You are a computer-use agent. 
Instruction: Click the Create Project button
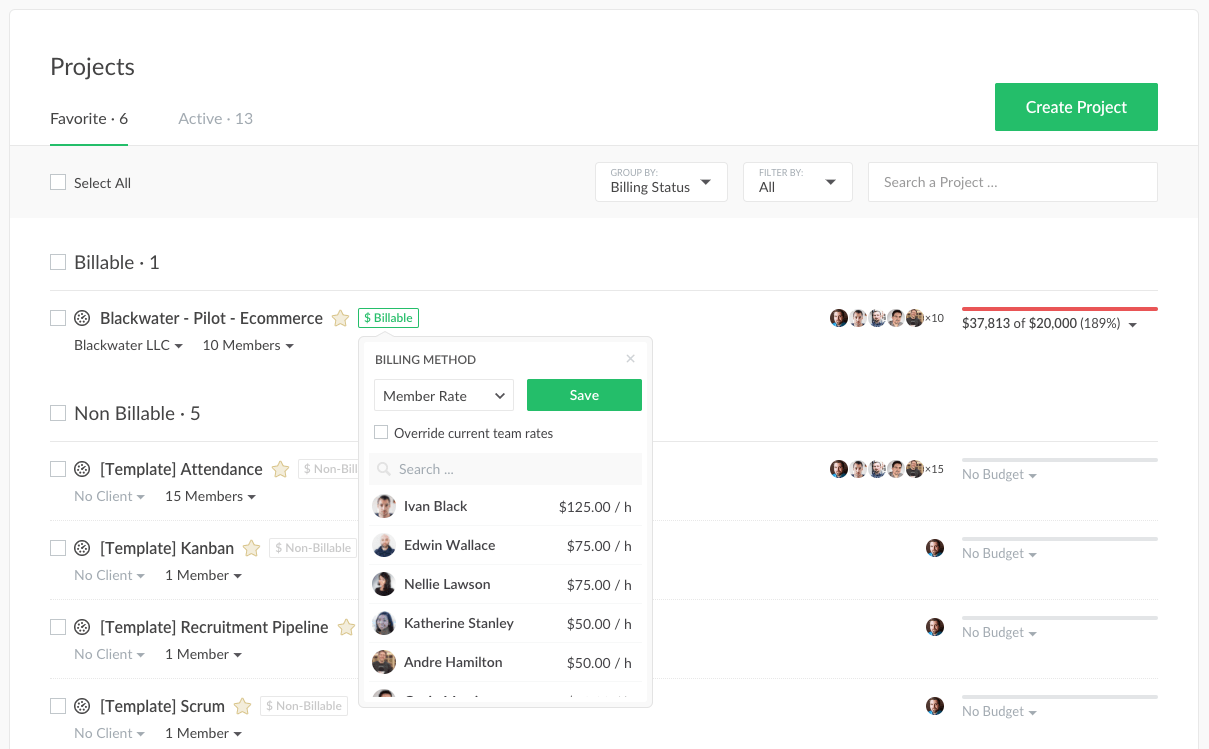[1076, 107]
